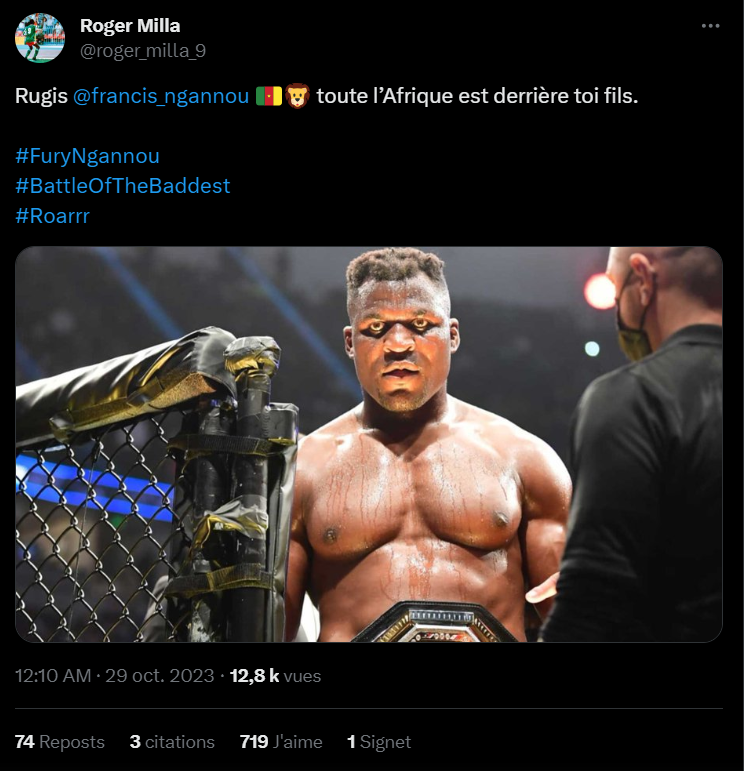Follow the #FuryNgannou hashtag
Image resolution: width=744 pixels, height=771 pixels.
[x=88, y=156]
